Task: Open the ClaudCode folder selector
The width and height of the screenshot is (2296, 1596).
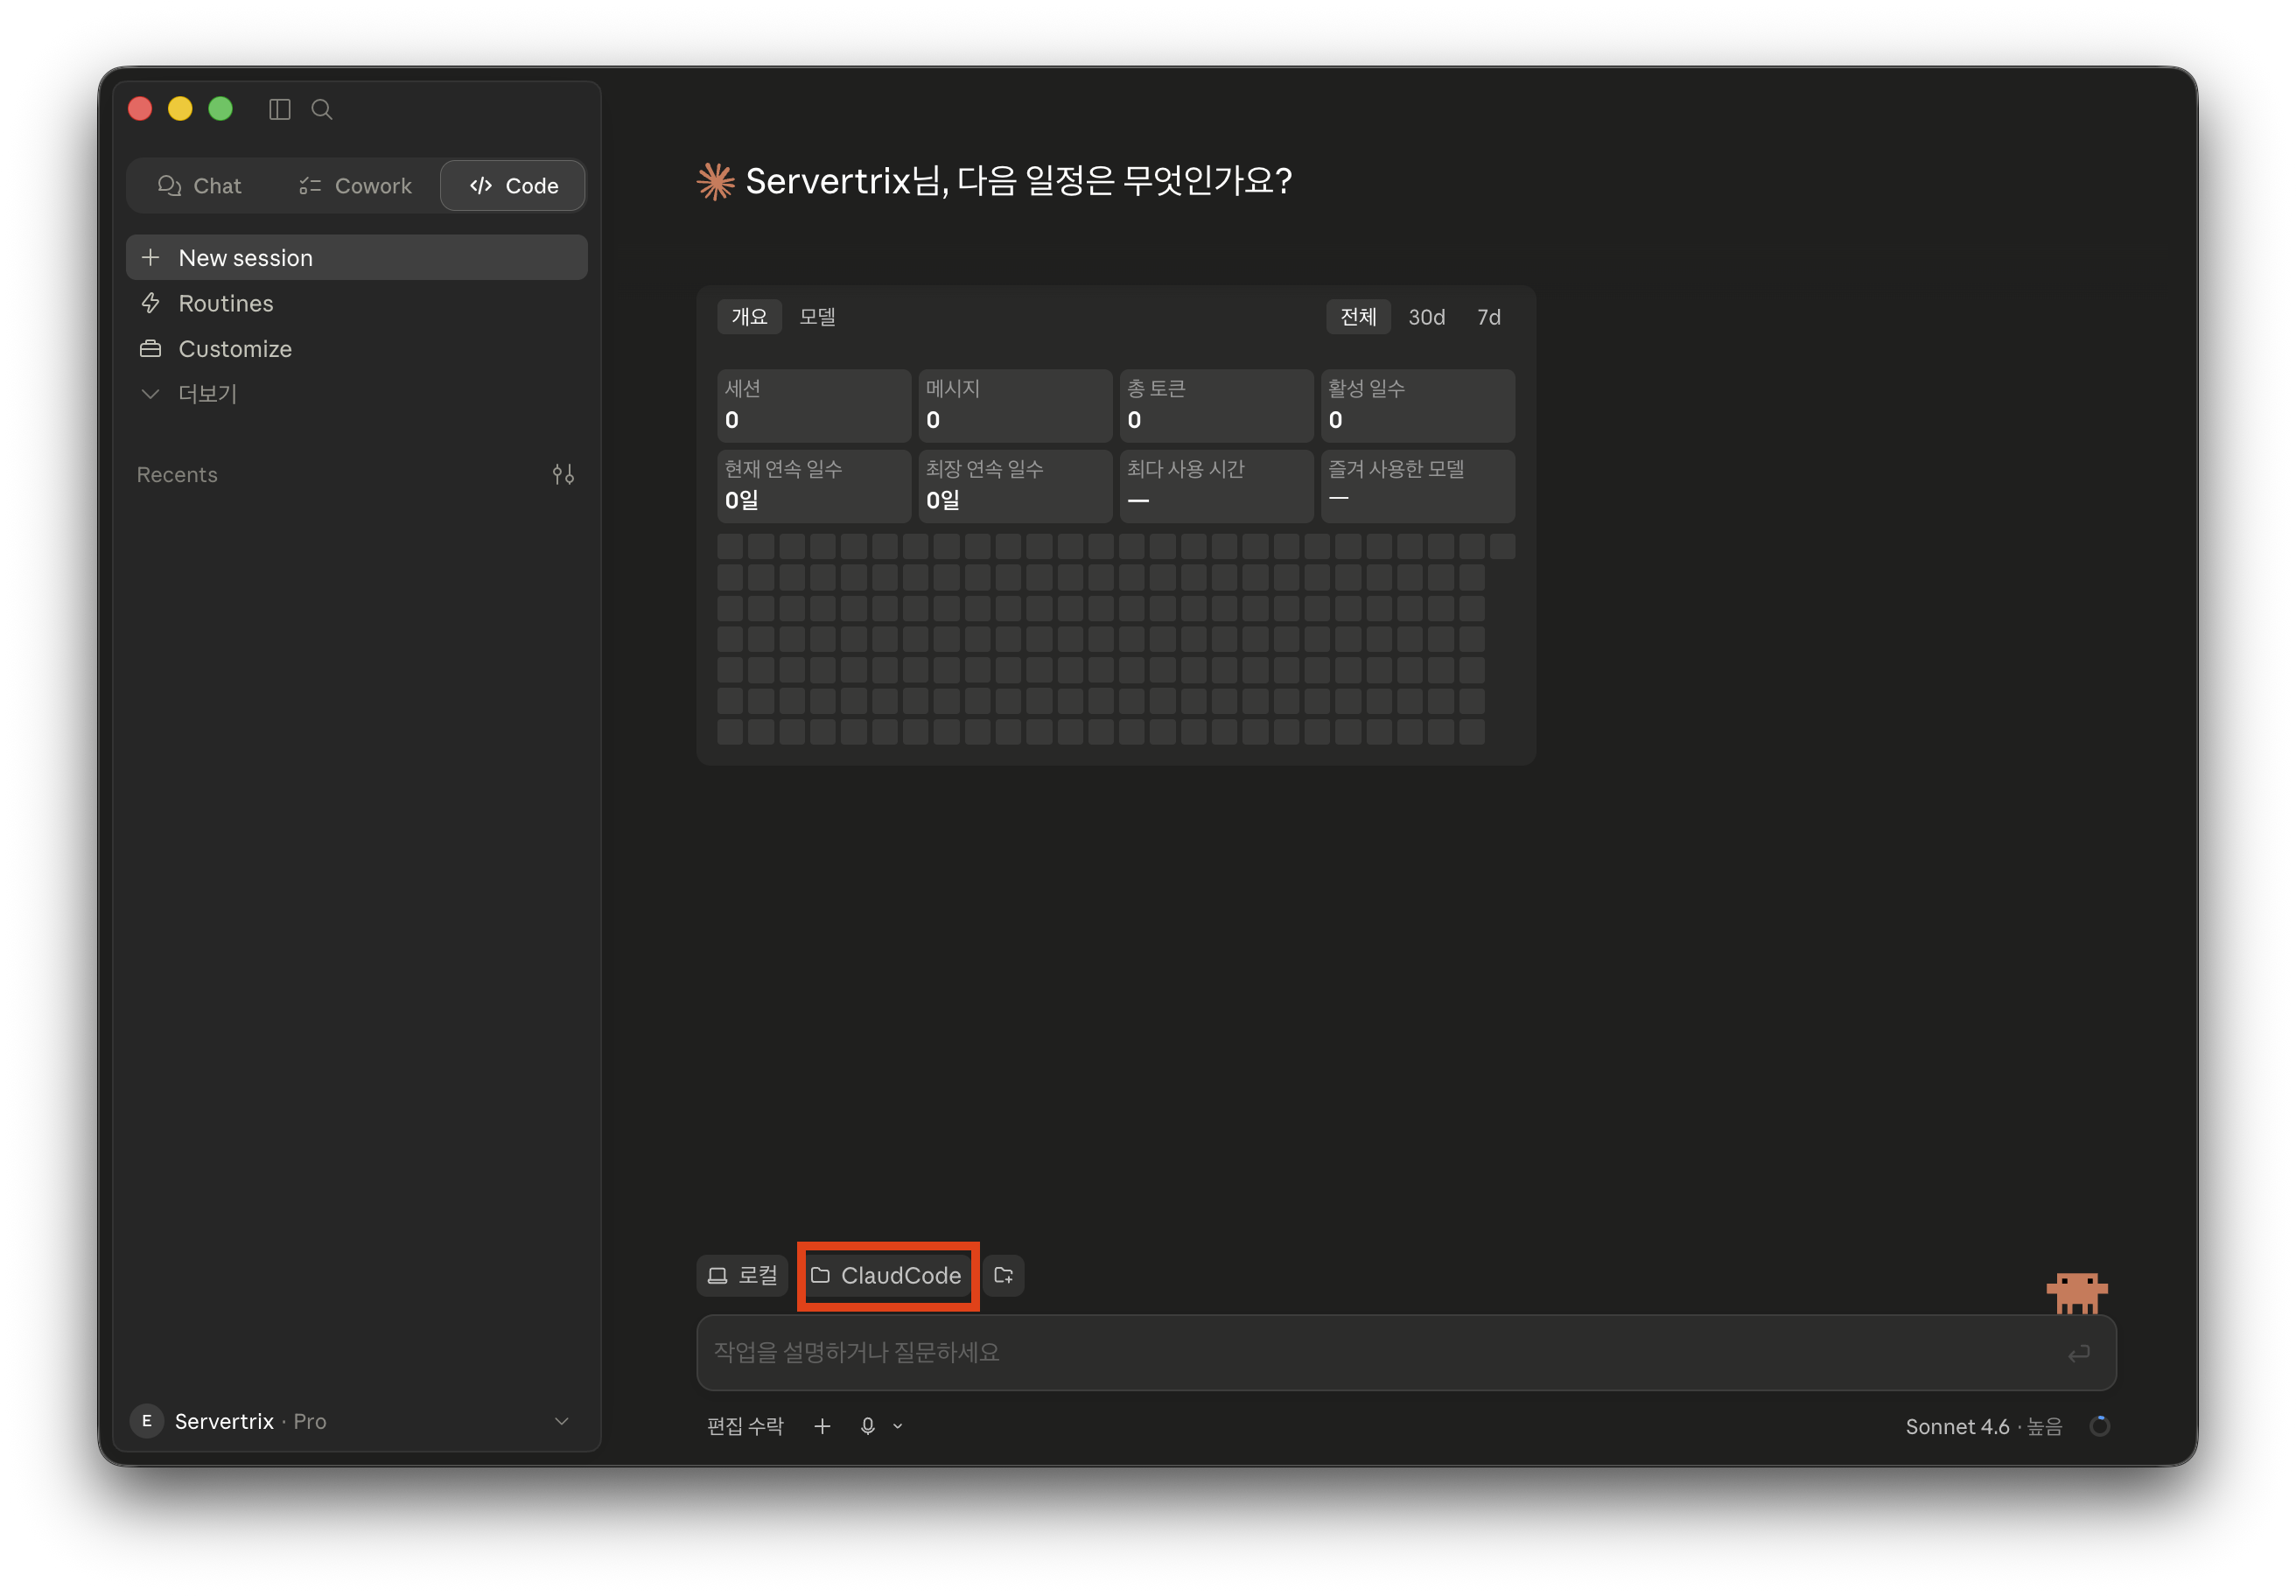Action: (886, 1275)
